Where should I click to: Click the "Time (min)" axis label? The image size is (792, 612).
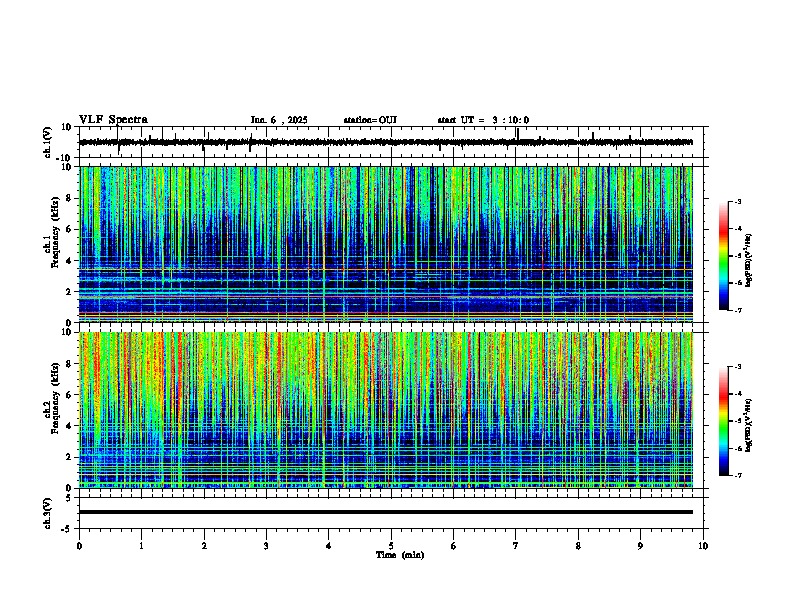click(x=400, y=555)
